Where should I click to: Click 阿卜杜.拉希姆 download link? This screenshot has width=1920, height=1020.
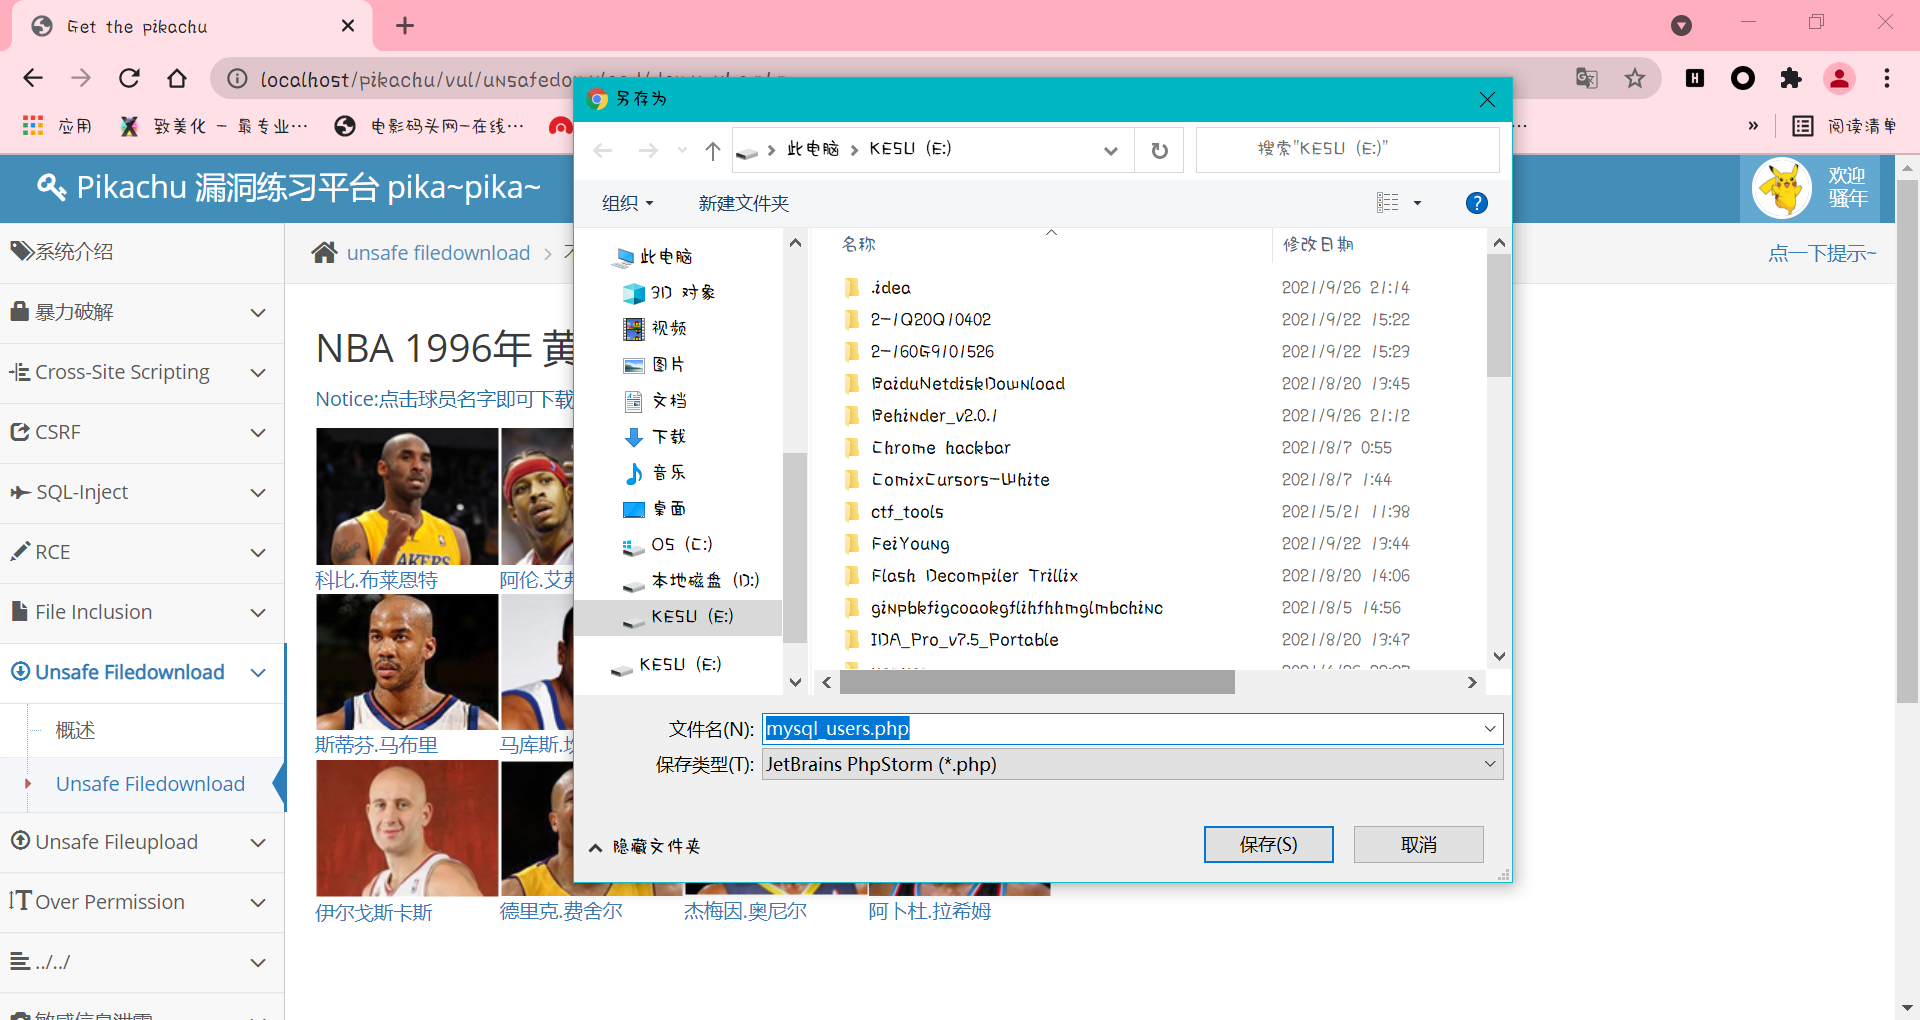pos(930,911)
